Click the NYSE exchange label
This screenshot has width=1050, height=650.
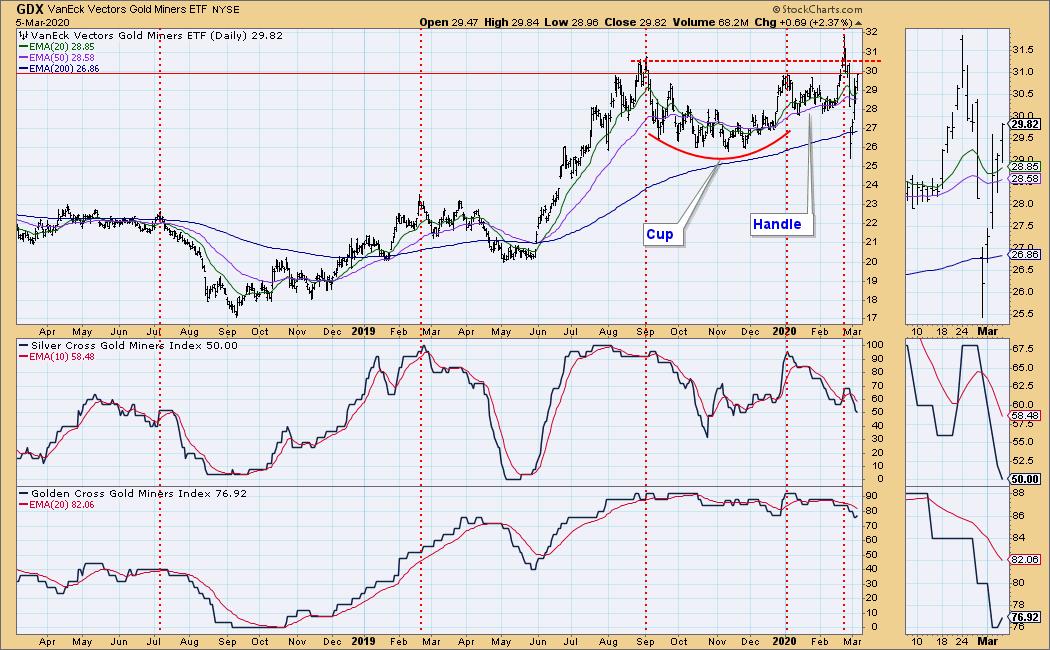(225, 10)
